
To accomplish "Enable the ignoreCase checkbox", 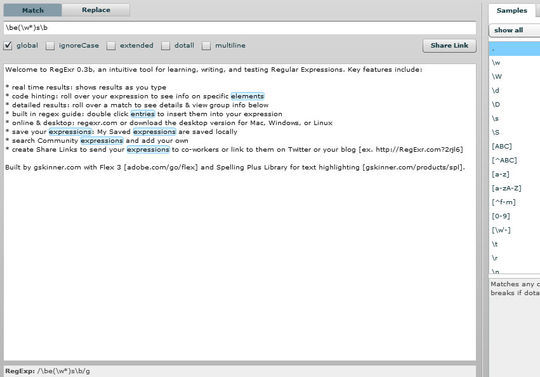I will click(x=50, y=45).
